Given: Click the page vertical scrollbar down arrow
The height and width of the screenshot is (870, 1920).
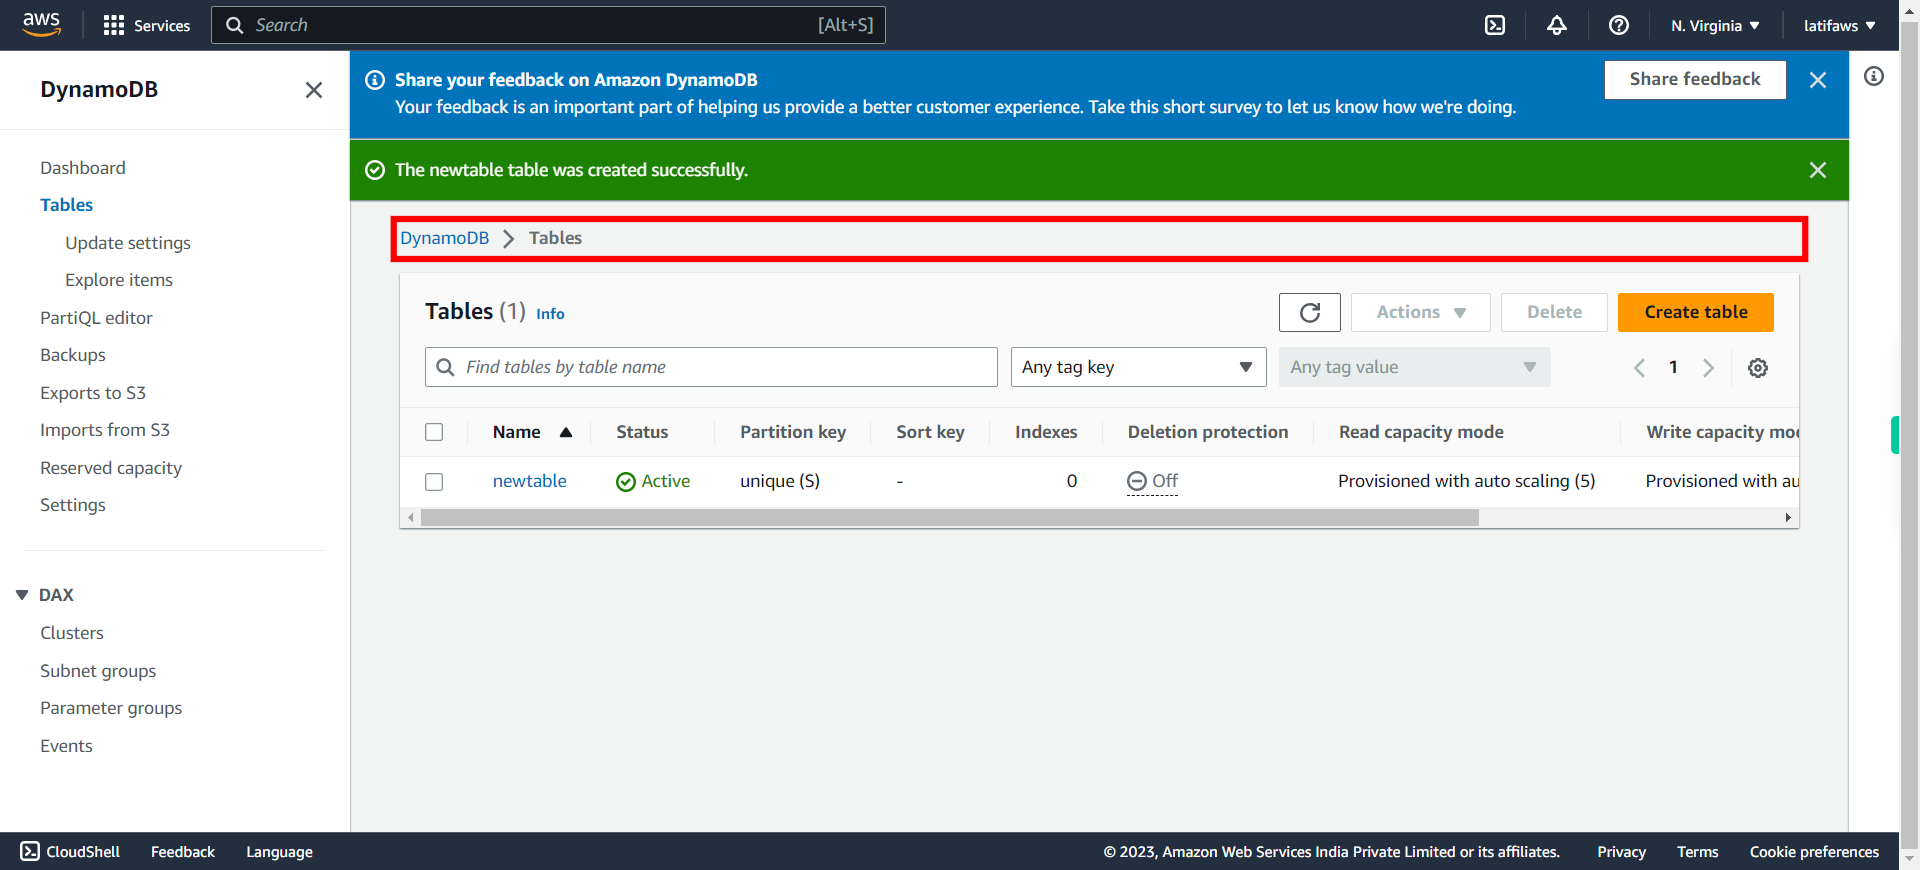Looking at the screenshot, I should point(1909,858).
